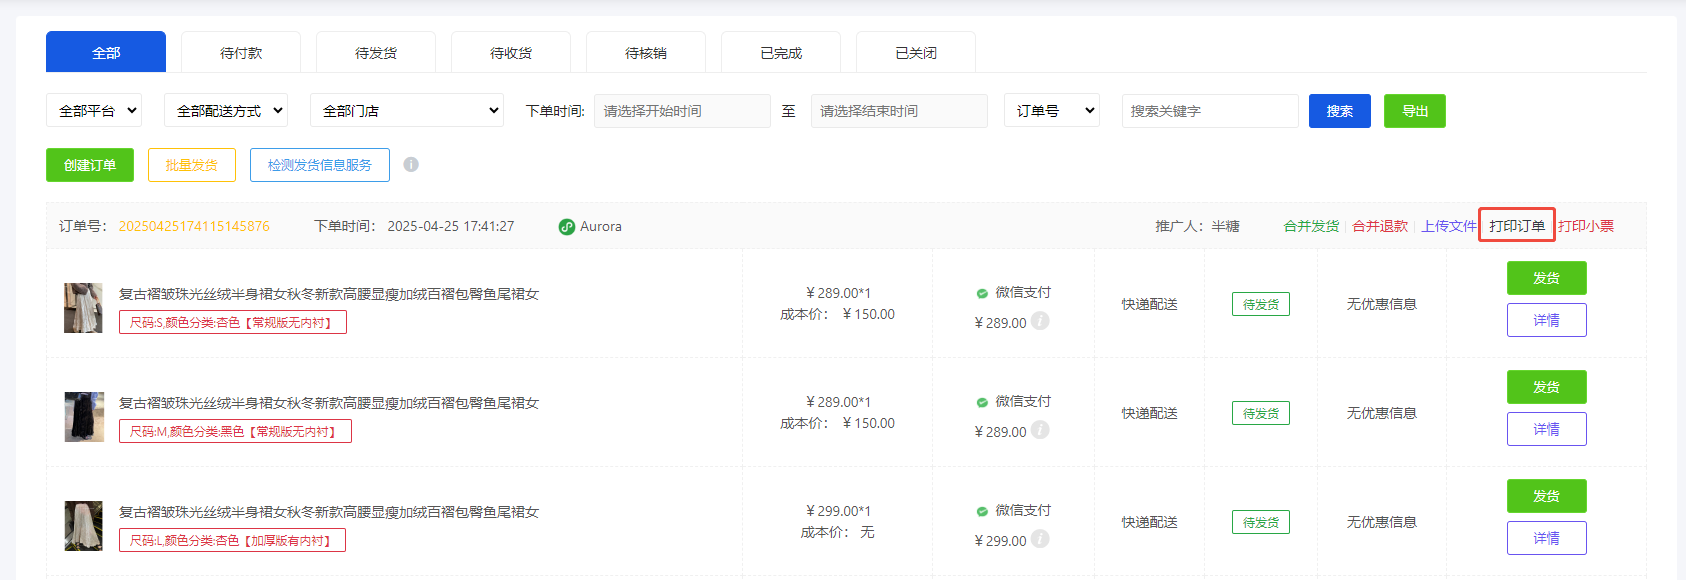Image resolution: width=1686 pixels, height=580 pixels.
Task: Open the 全部配送方式 delivery method dropdown
Action: click(226, 111)
